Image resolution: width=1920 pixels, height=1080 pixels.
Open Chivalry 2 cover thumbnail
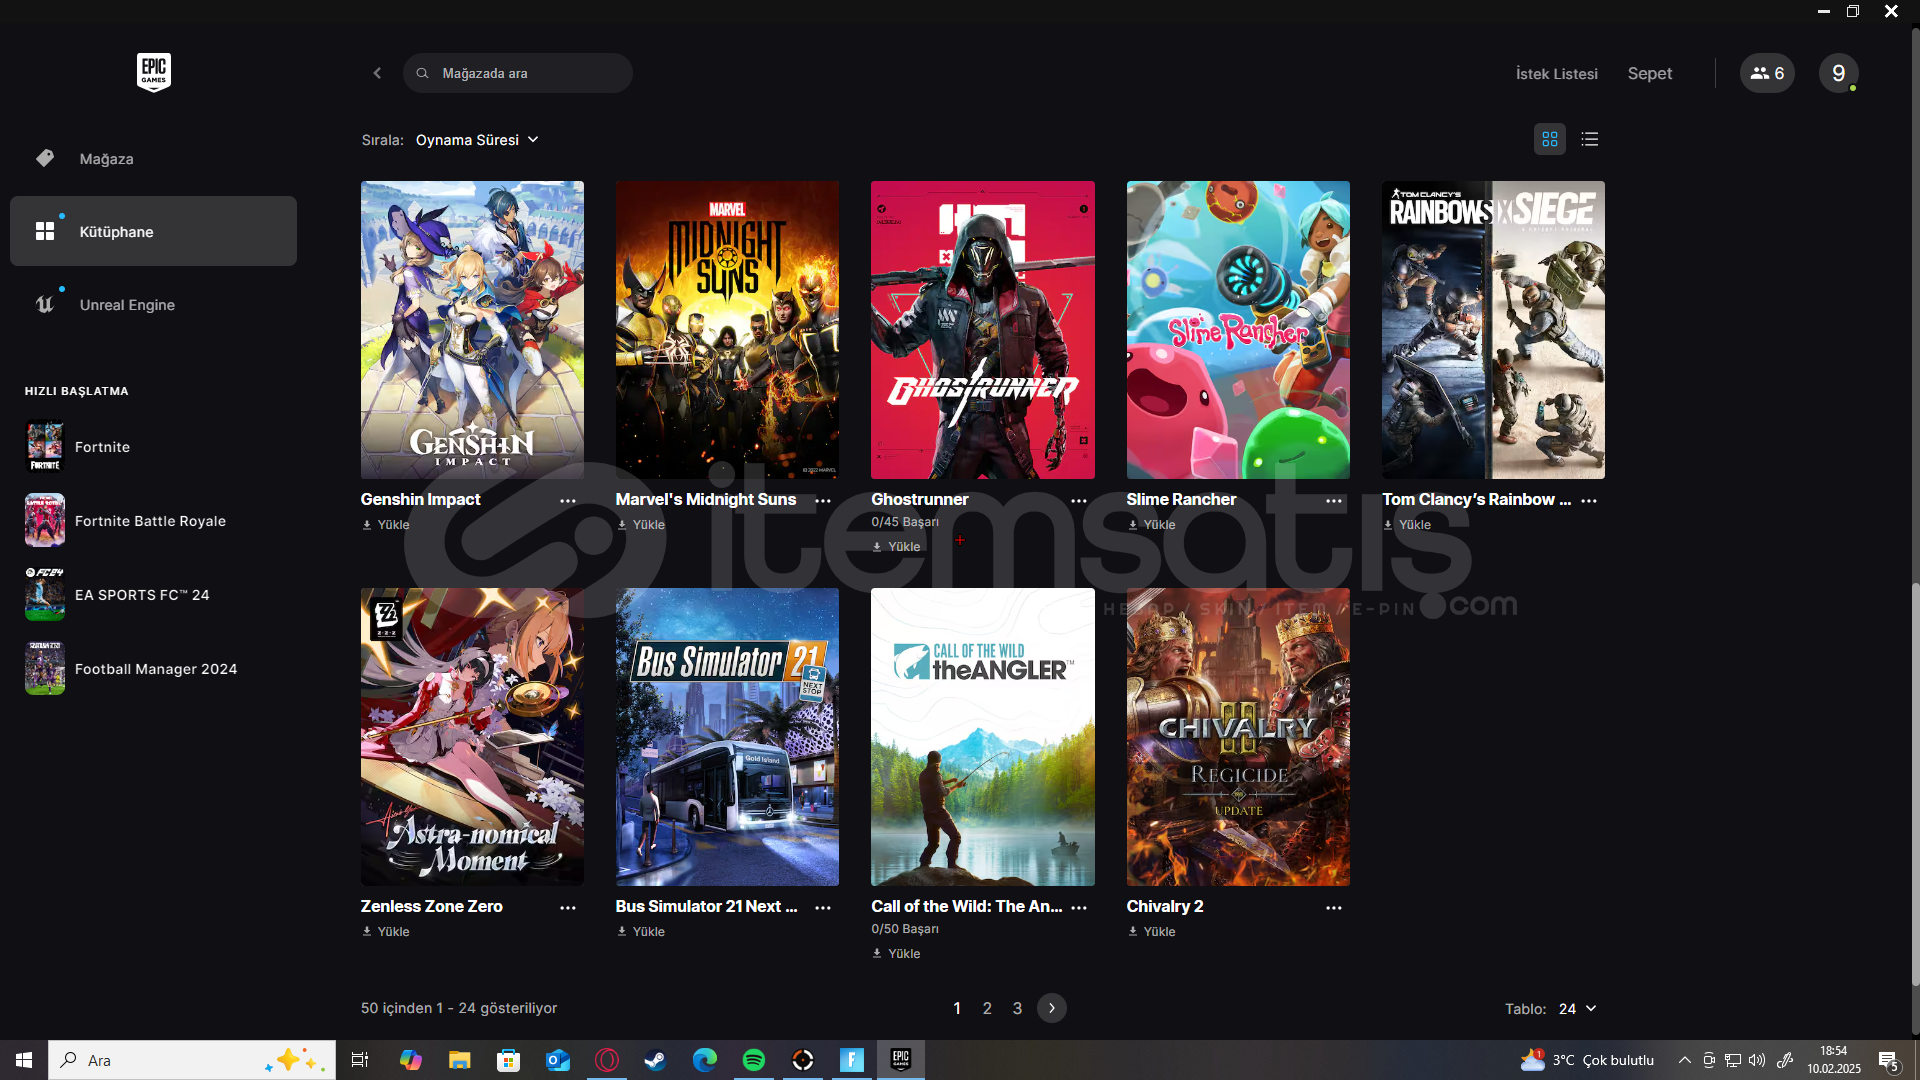click(1238, 737)
